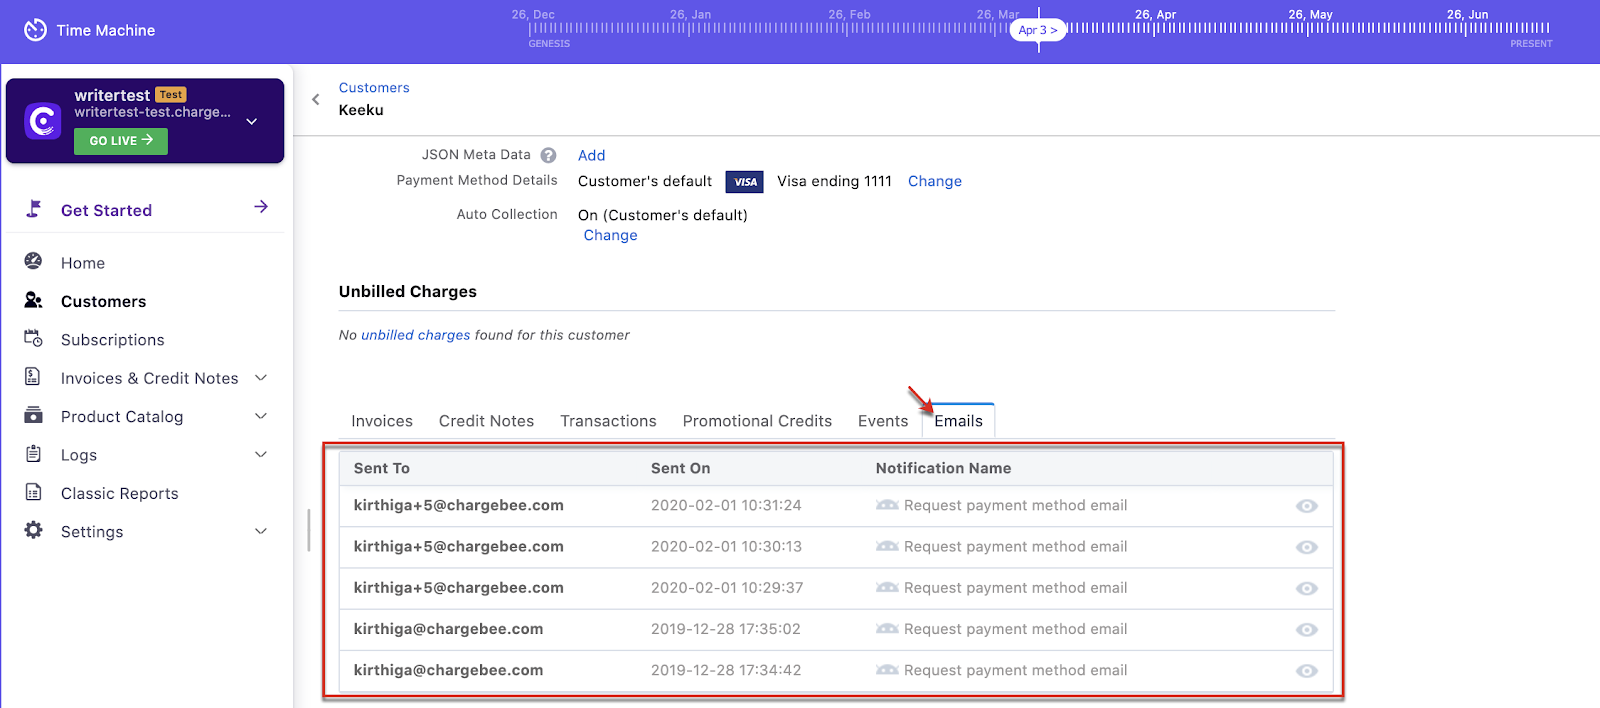Image resolution: width=1600 pixels, height=708 pixels.
Task: View email sent on 2020-02-01 10:29:37
Action: click(x=1306, y=588)
